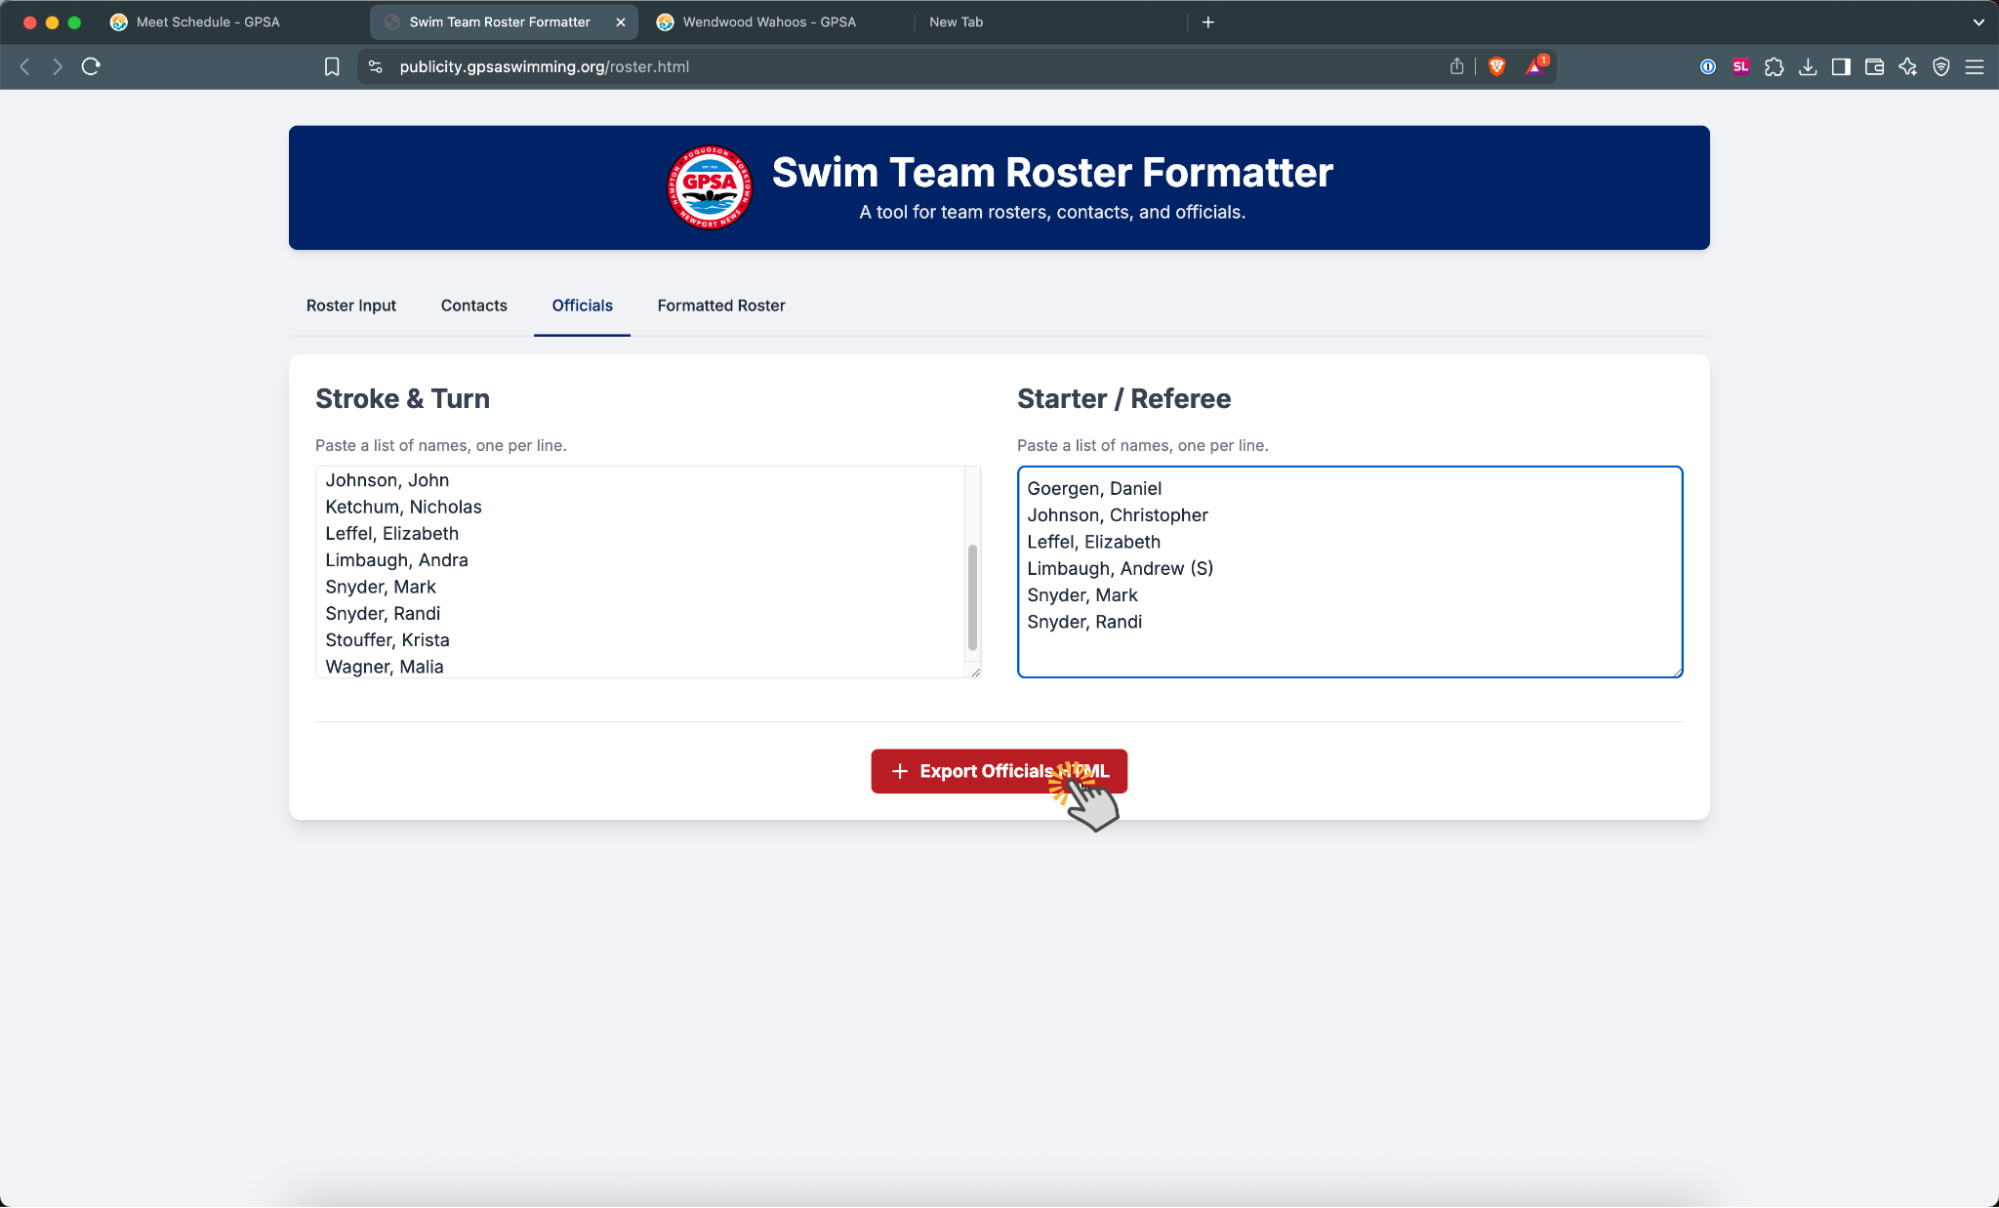Open the browser hamburger main menu

[x=1975, y=66]
